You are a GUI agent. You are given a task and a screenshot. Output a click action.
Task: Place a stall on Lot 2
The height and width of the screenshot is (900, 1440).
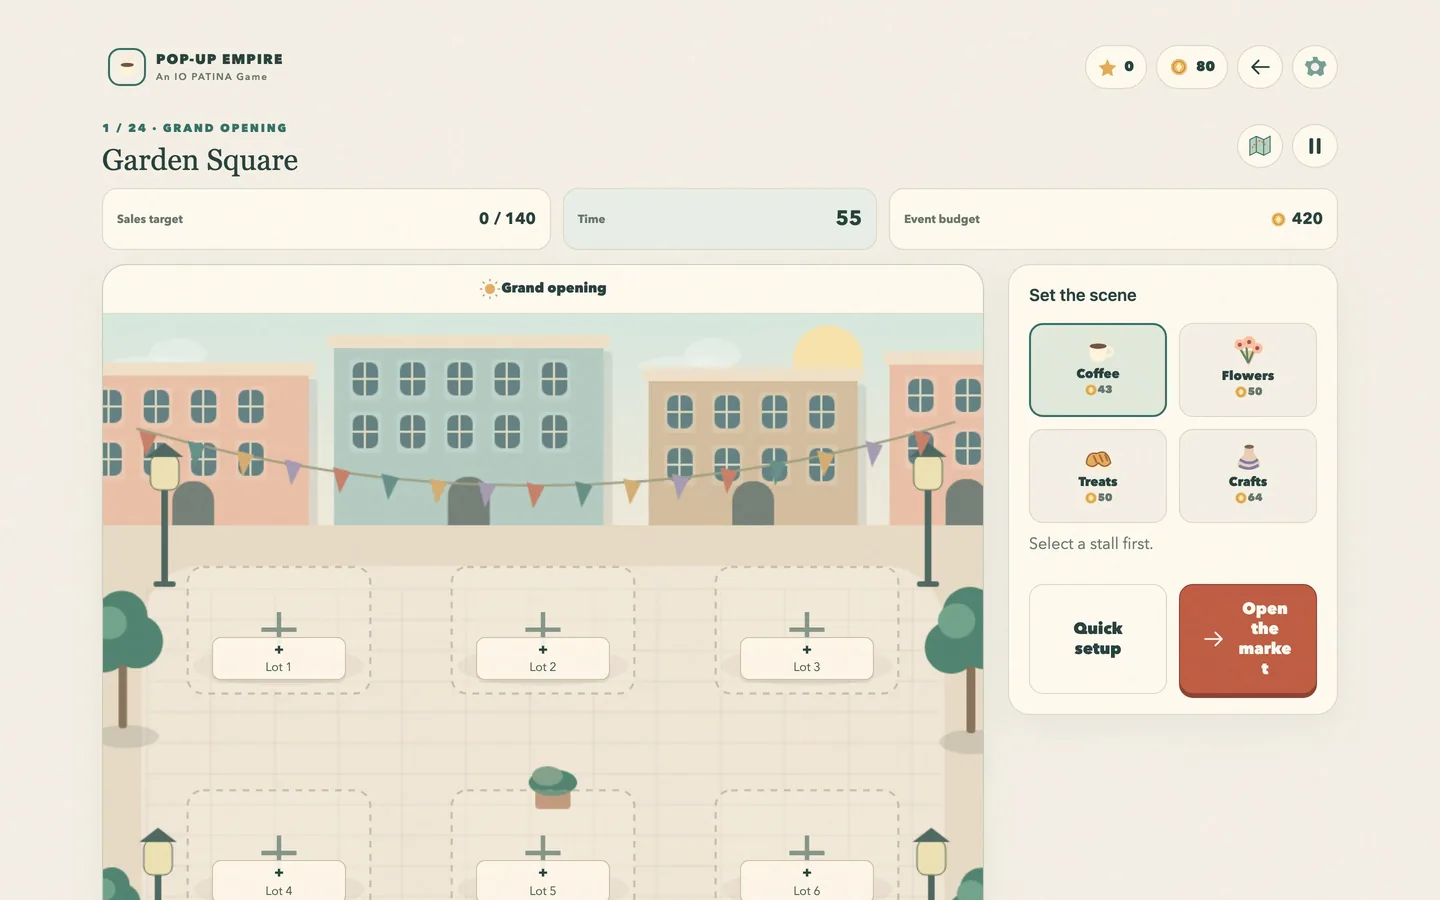pos(543,658)
